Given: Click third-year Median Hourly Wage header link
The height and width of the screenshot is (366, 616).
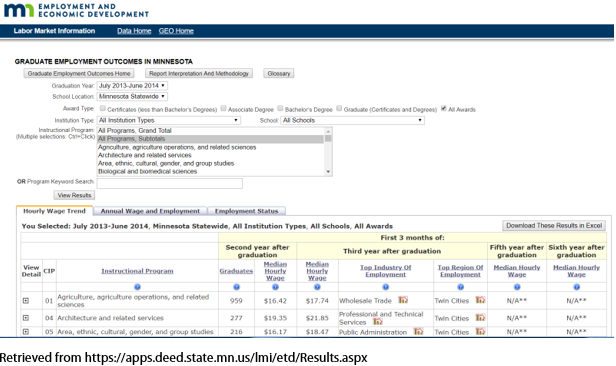Looking at the screenshot, I should 317,271.
